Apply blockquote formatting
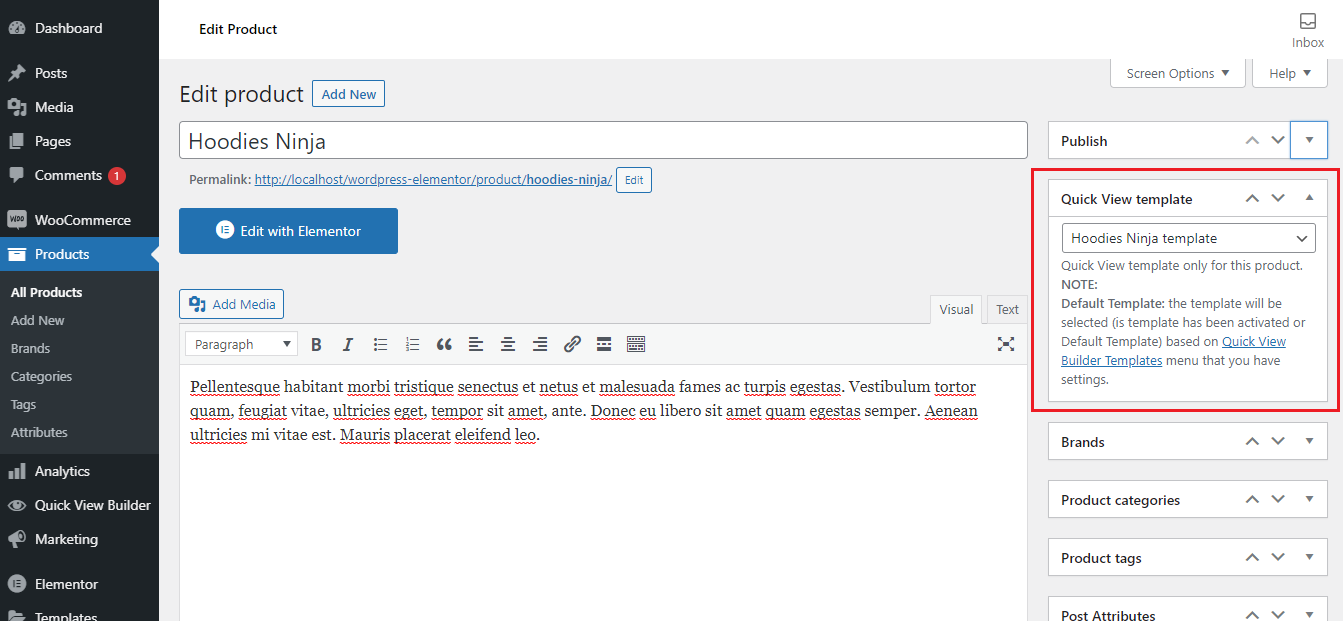The height and width of the screenshot is (621, 1343). 444,345
